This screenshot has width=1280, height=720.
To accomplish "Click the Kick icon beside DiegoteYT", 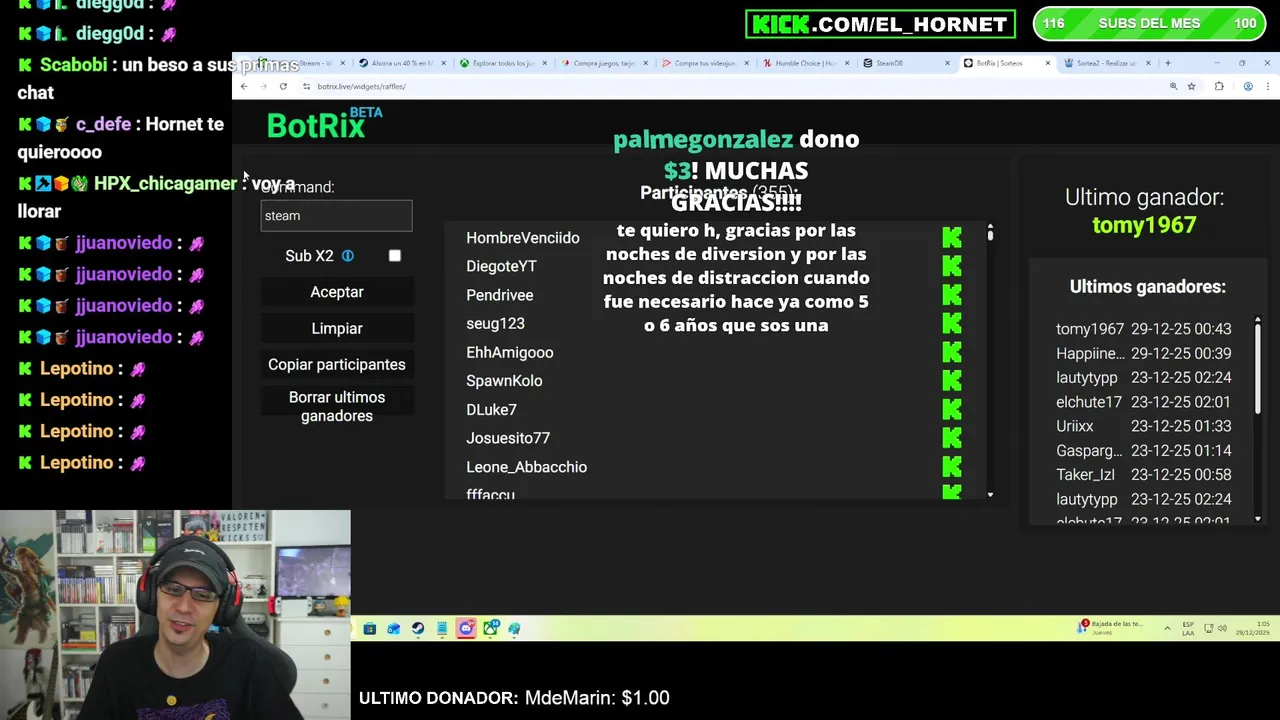I will point(952,266).
